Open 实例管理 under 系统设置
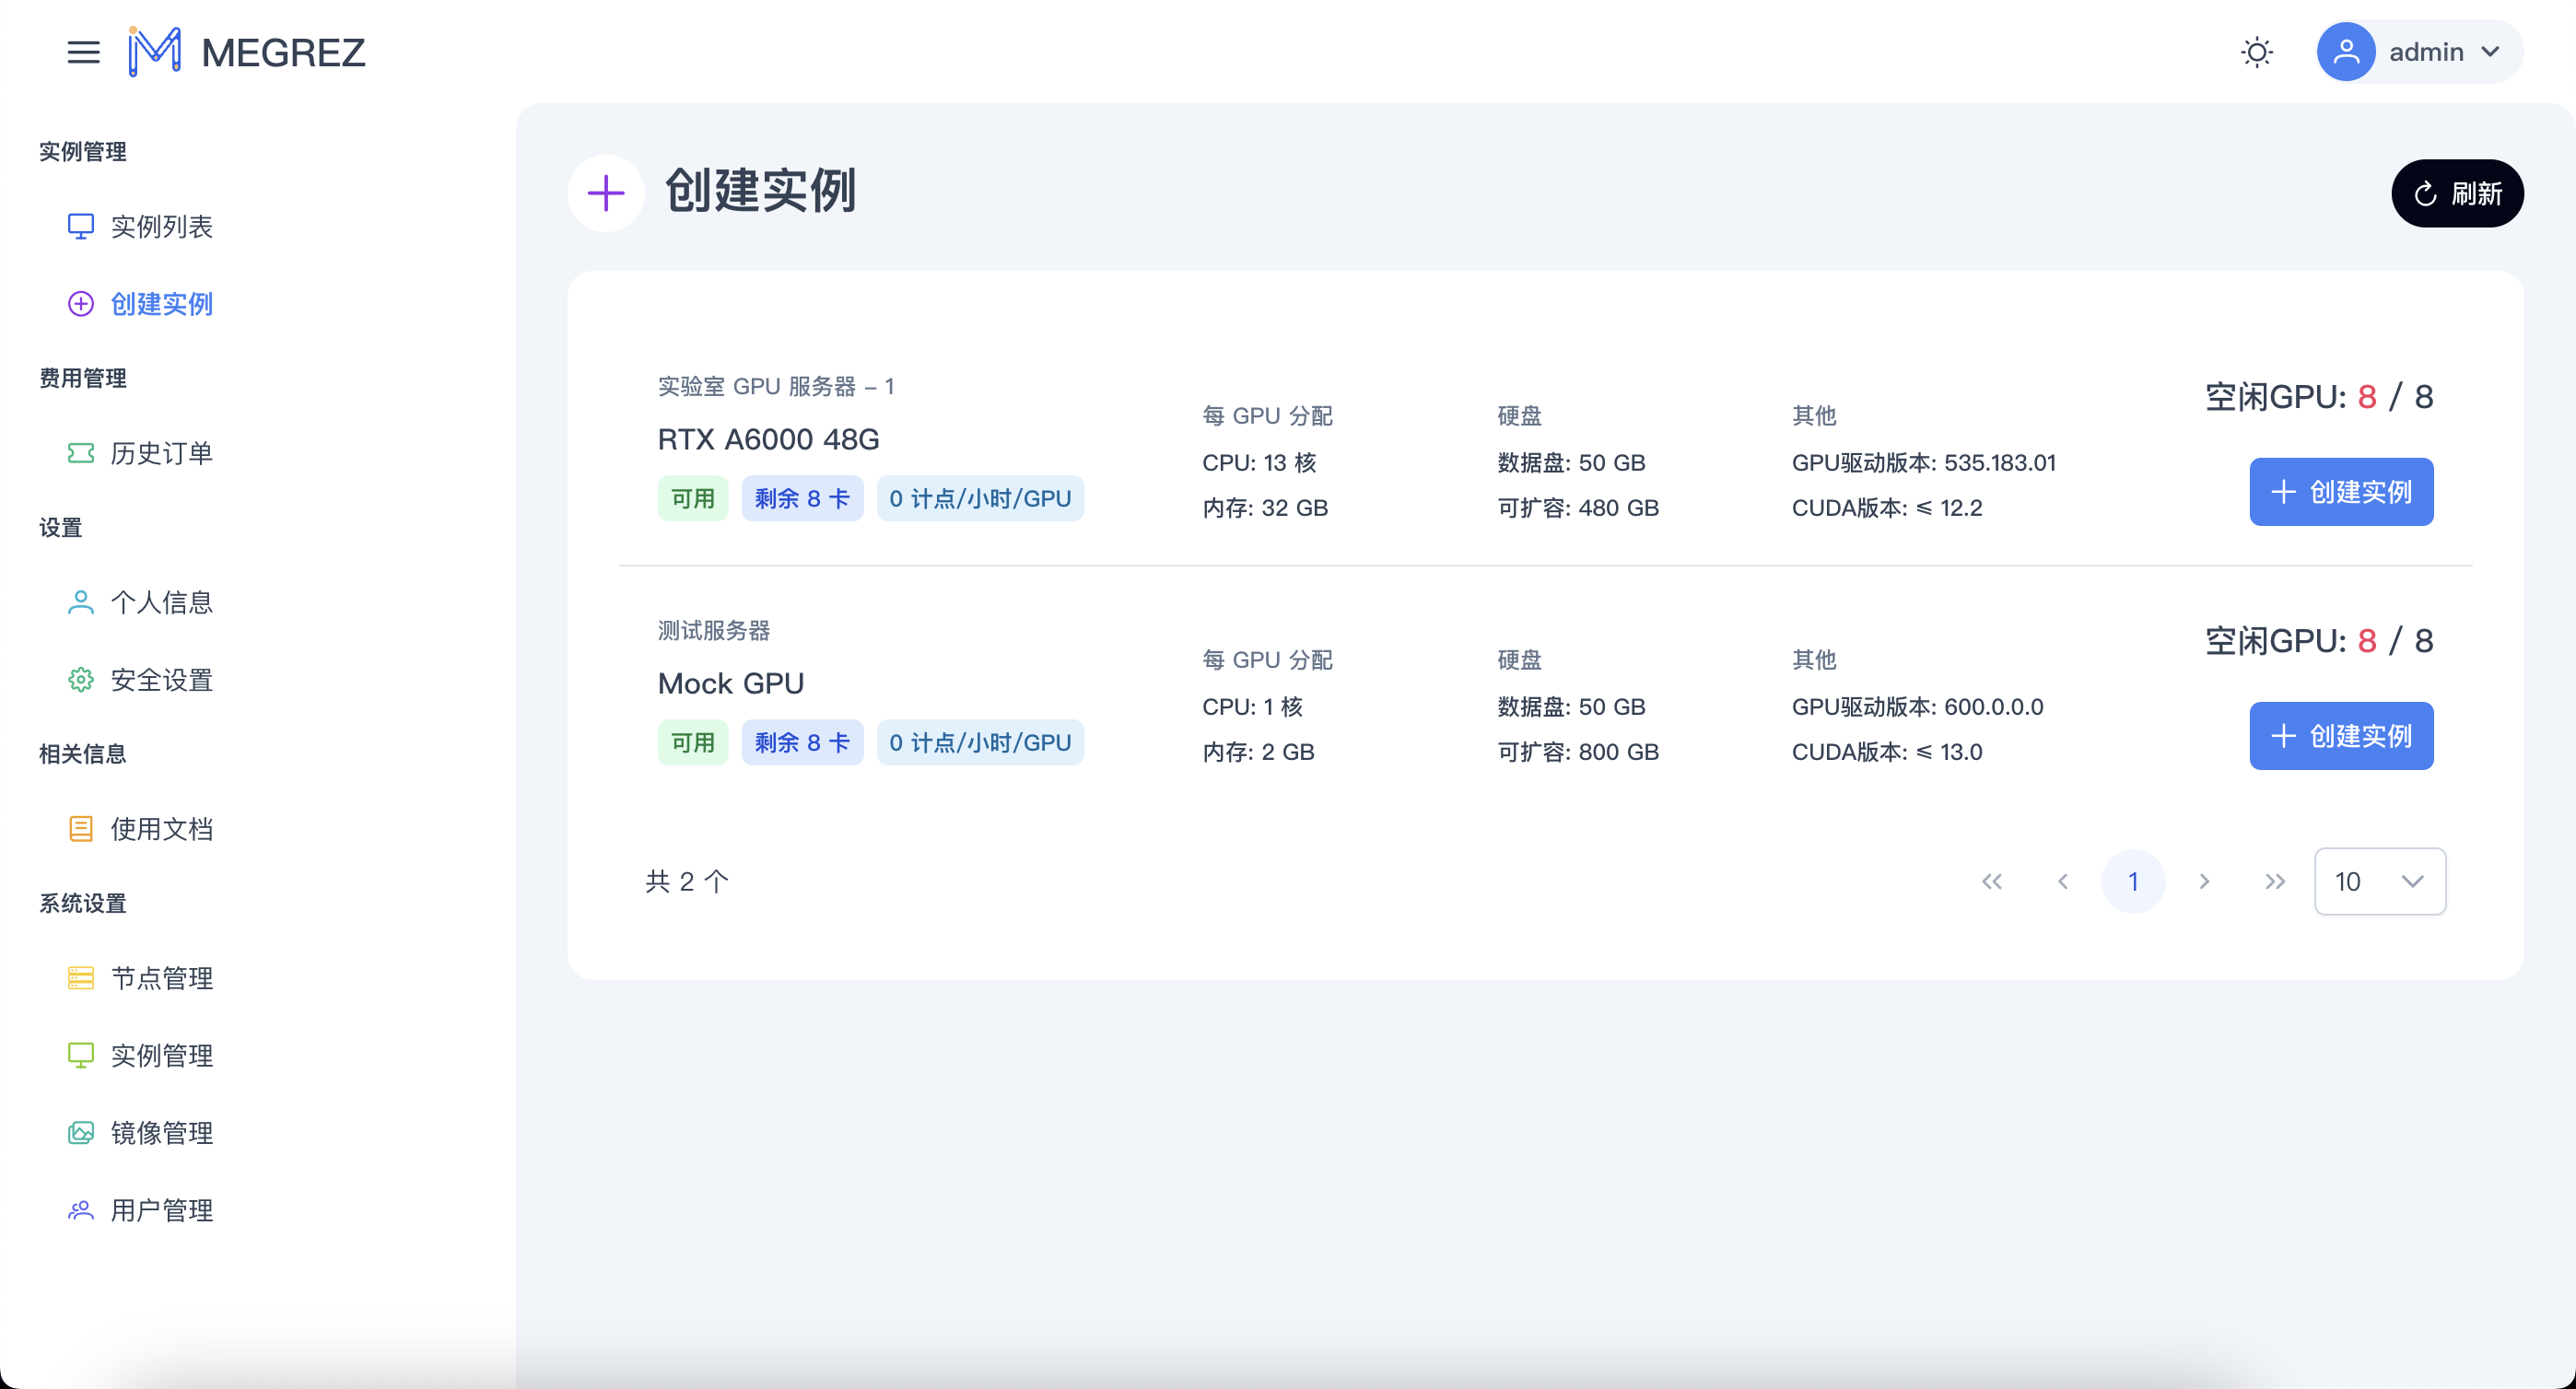 point(162,1055)
